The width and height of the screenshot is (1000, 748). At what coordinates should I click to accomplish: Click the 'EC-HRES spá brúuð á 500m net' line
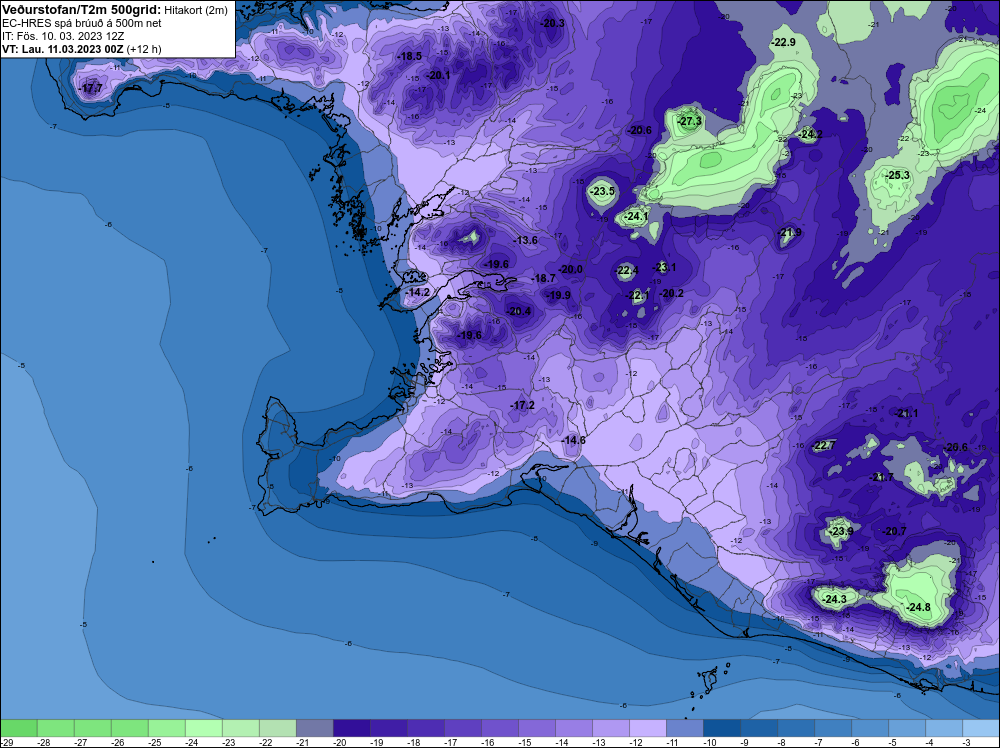pos(82,24)
